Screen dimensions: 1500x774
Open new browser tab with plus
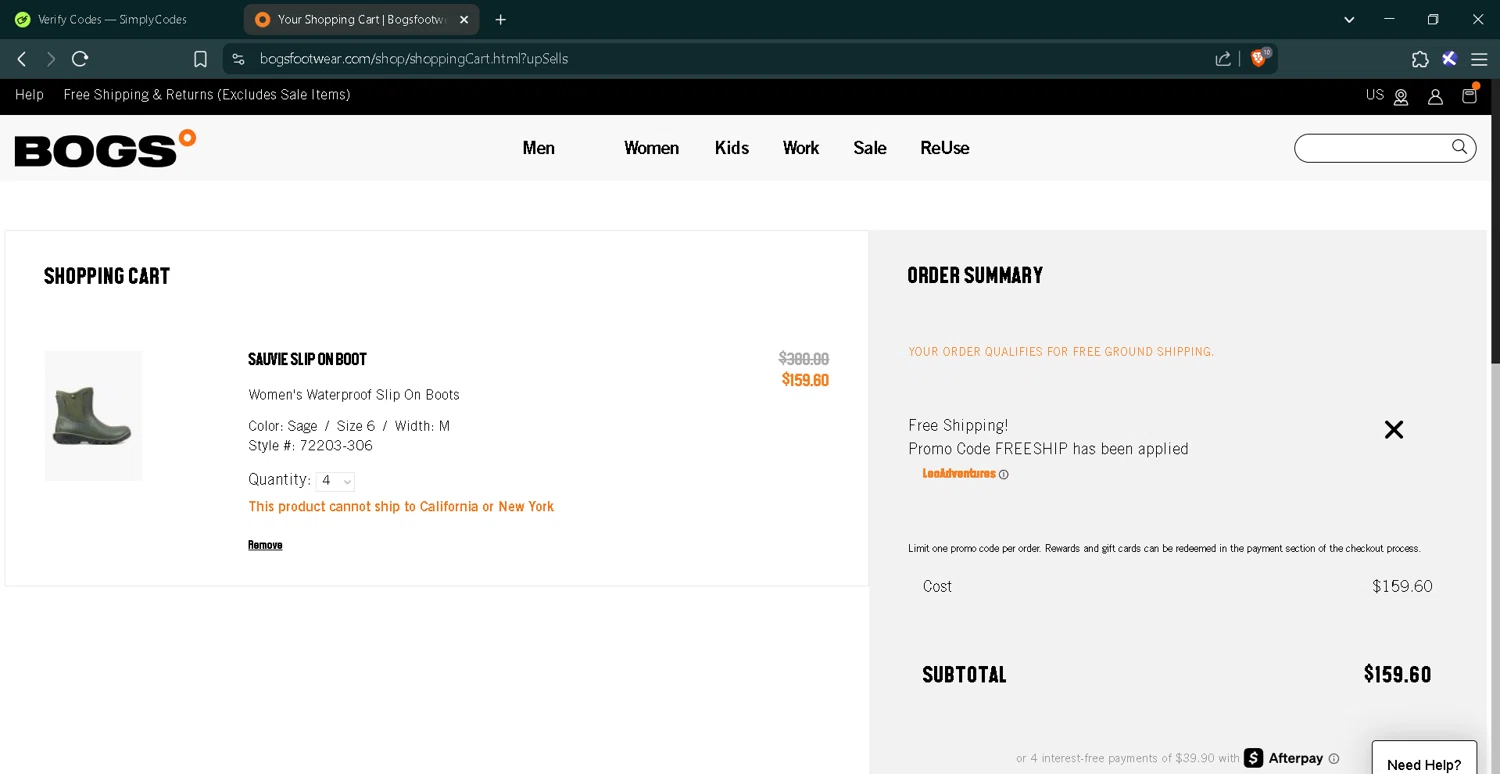tap(501, 19)
